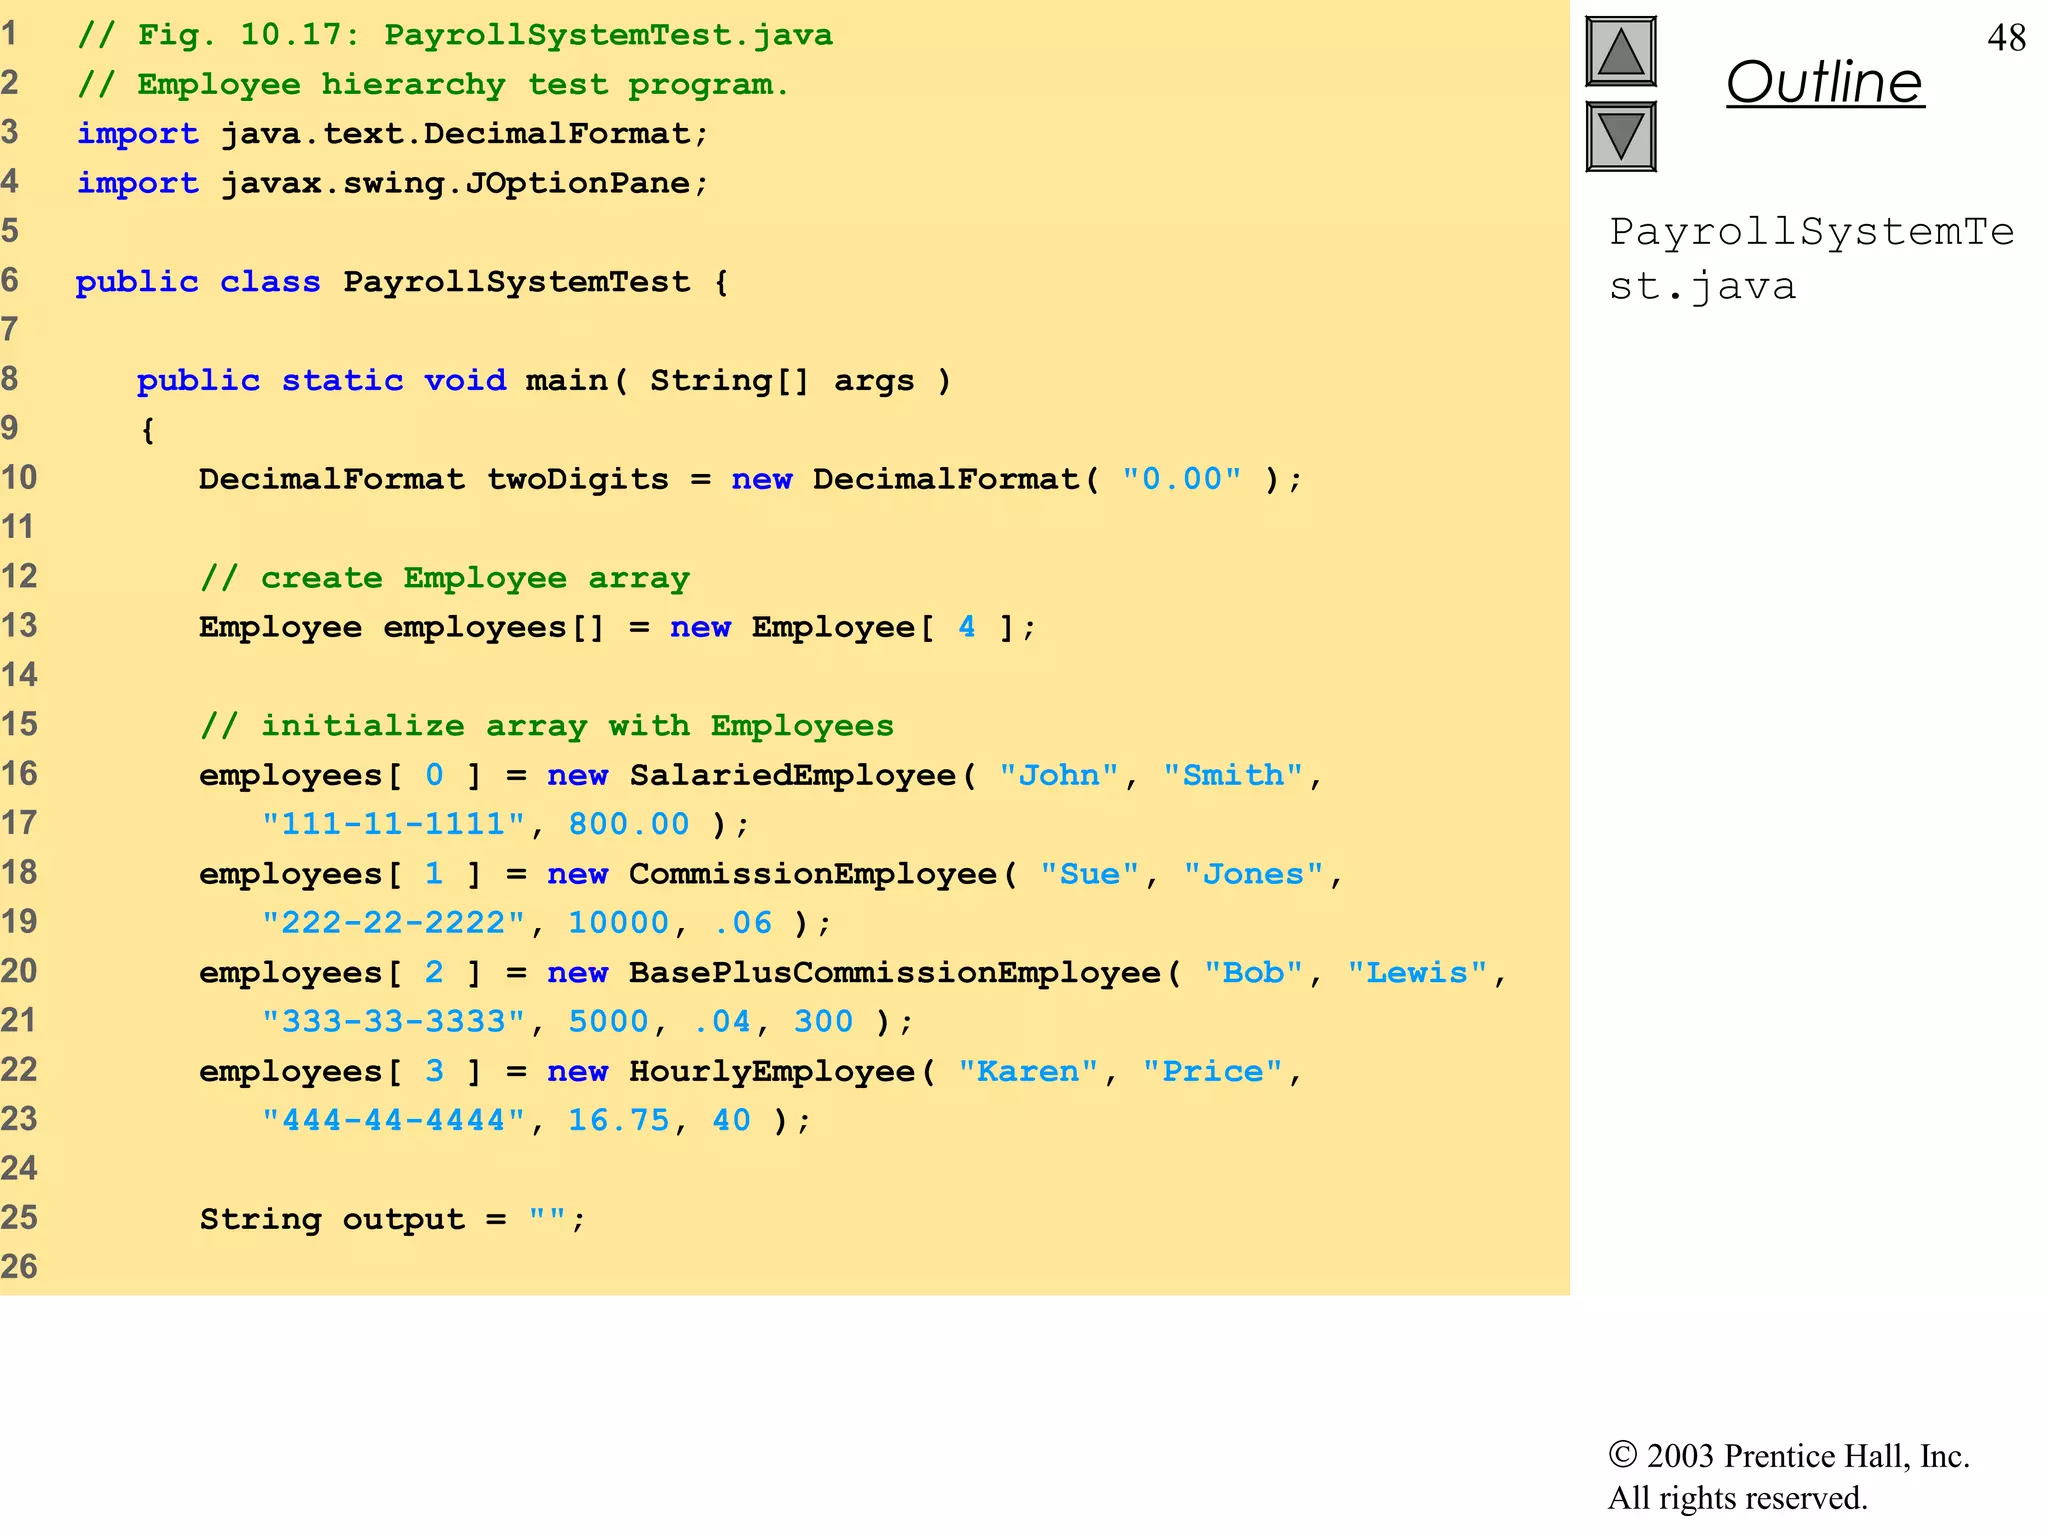Select the SalariedEmployee constructor call

pos(761,775)
